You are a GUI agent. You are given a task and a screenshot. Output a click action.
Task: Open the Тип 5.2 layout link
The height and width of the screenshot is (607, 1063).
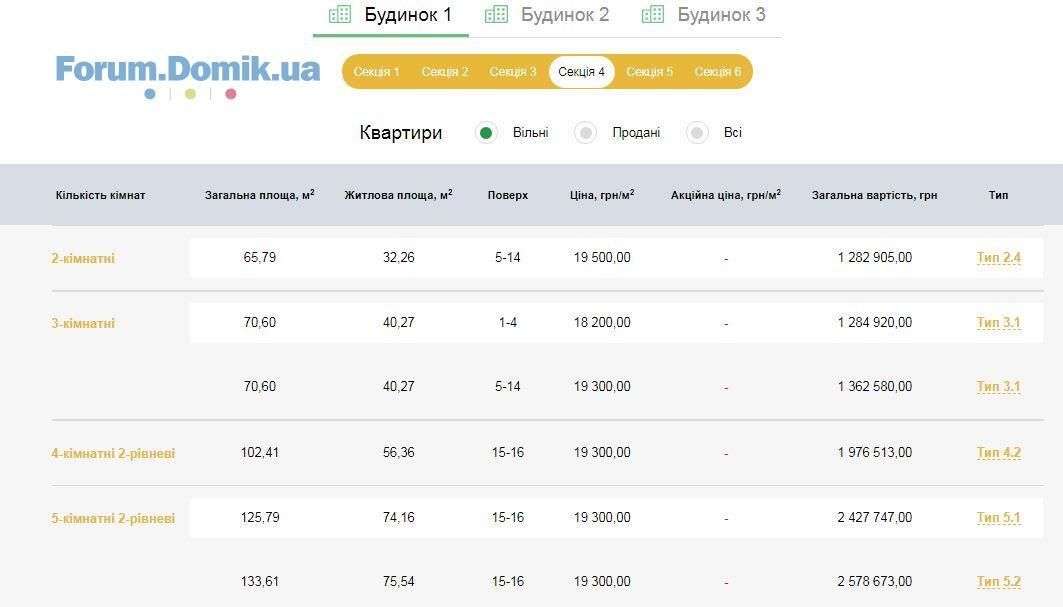[x=998, y=582]
